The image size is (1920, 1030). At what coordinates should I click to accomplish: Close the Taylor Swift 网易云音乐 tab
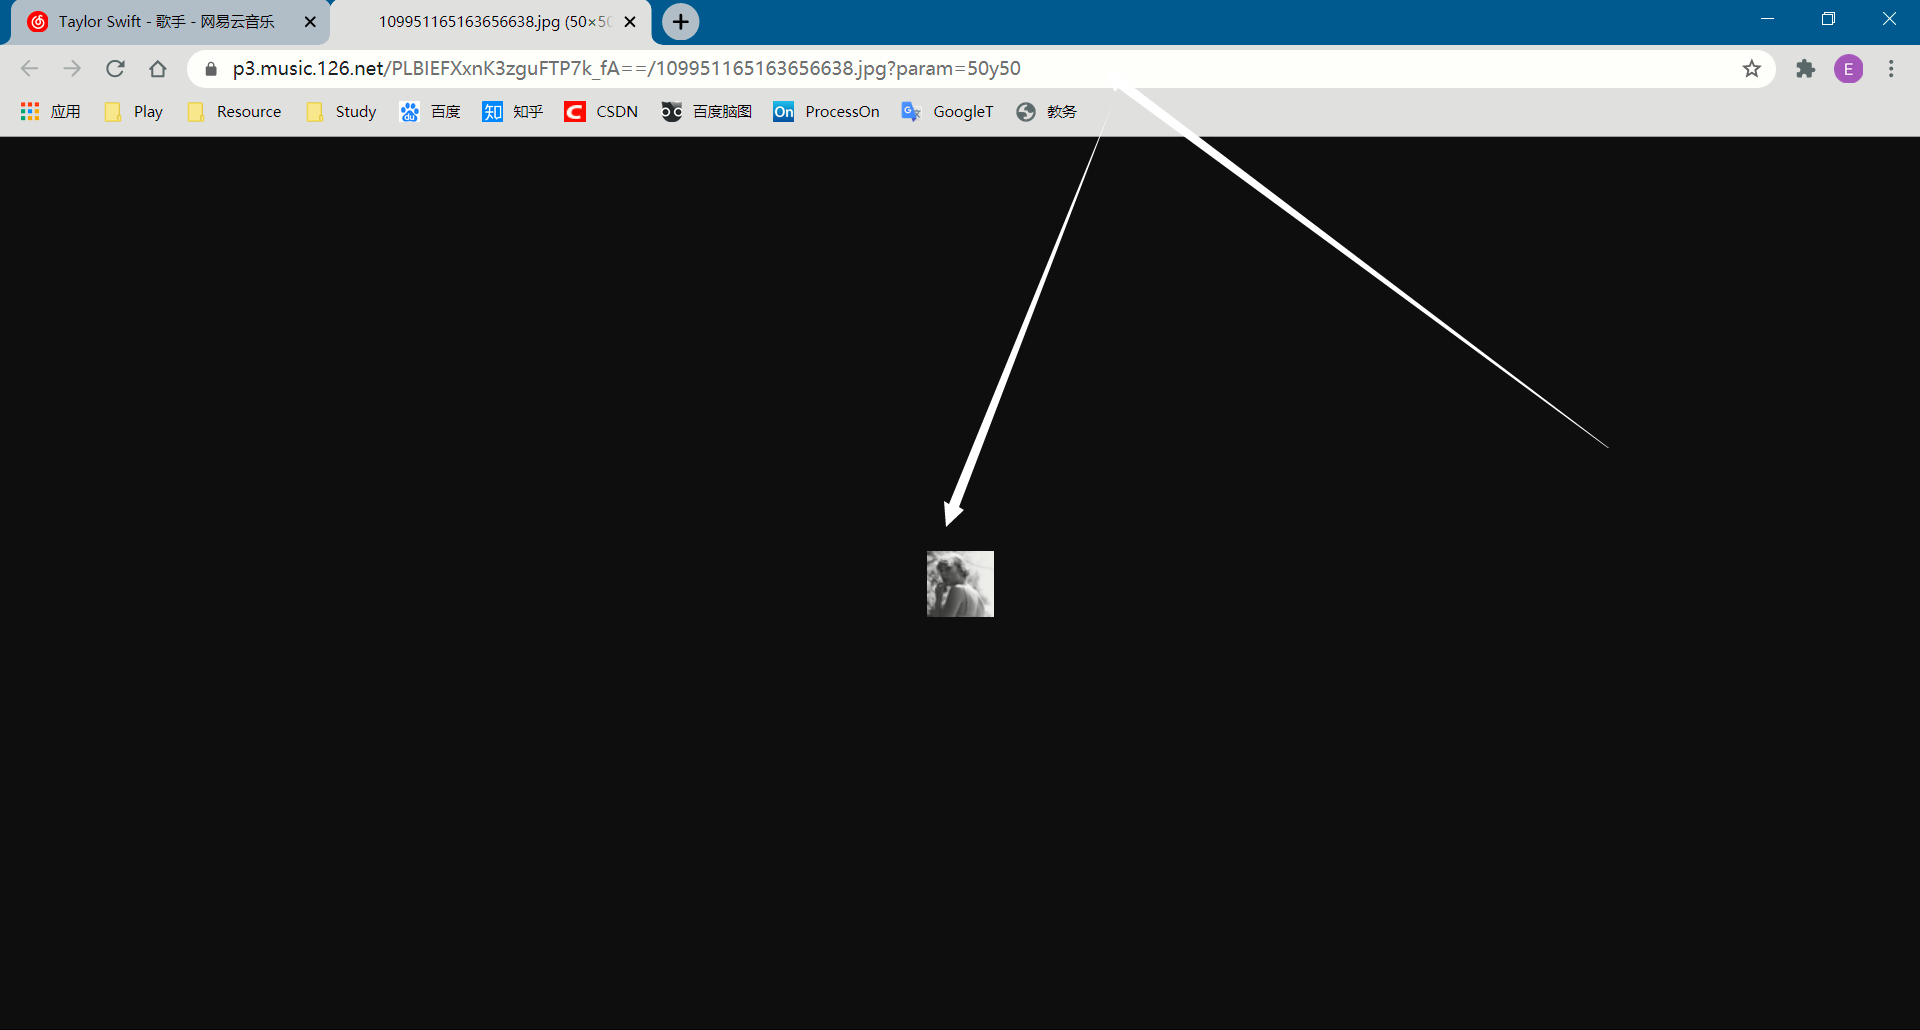click(x=310, y=22)
